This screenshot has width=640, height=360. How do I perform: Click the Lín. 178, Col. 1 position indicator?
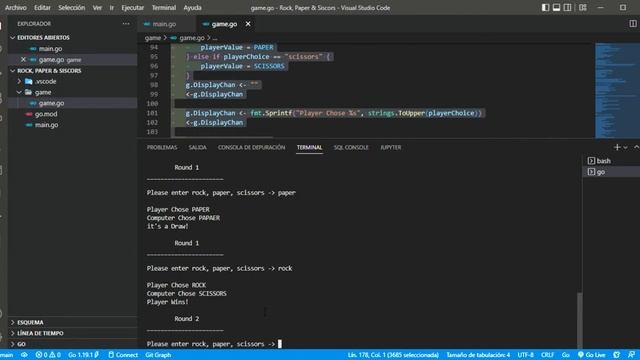(x=393, y=355)
